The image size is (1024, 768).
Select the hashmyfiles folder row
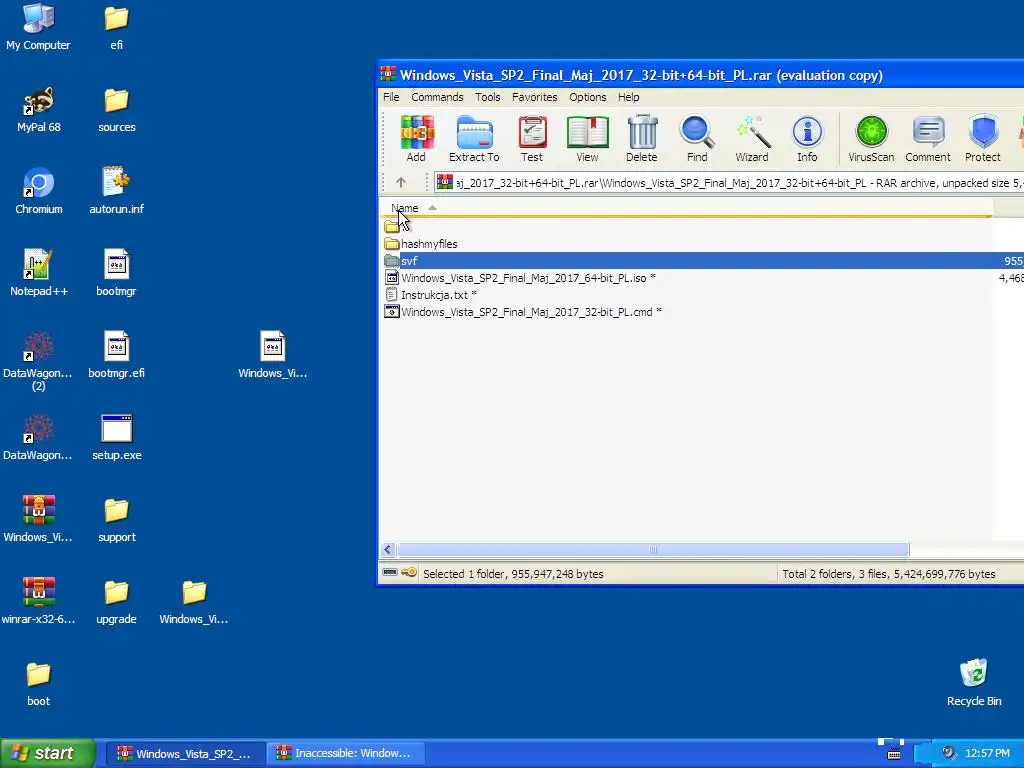pyautogui.click(x=702, y=244)
